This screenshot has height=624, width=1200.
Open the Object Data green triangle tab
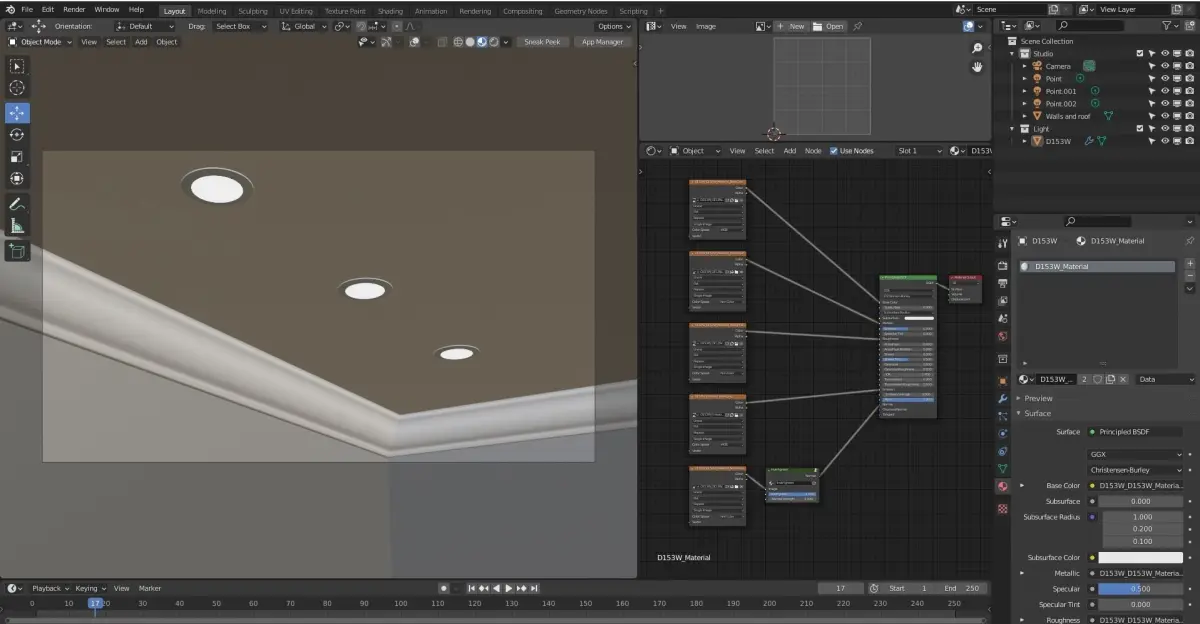pos(1003,468)
